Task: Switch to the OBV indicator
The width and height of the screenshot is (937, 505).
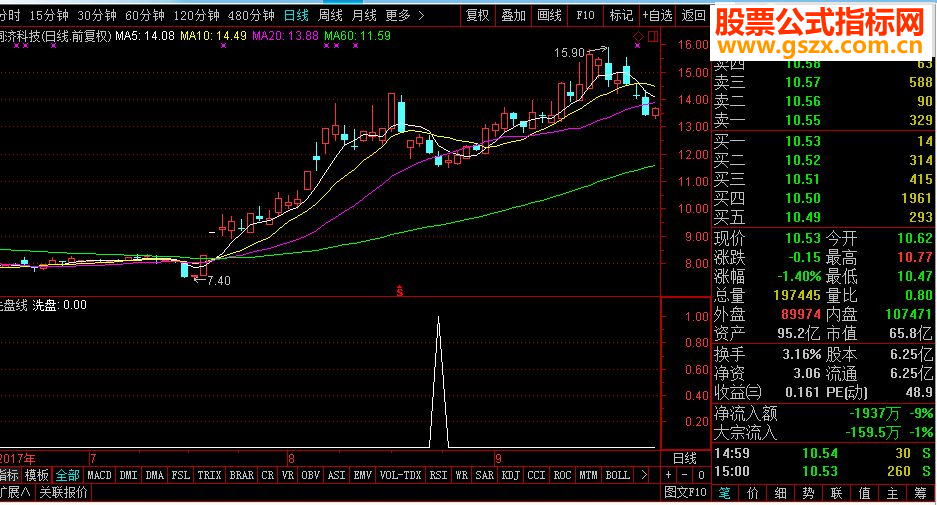Action: coord(310,476)
